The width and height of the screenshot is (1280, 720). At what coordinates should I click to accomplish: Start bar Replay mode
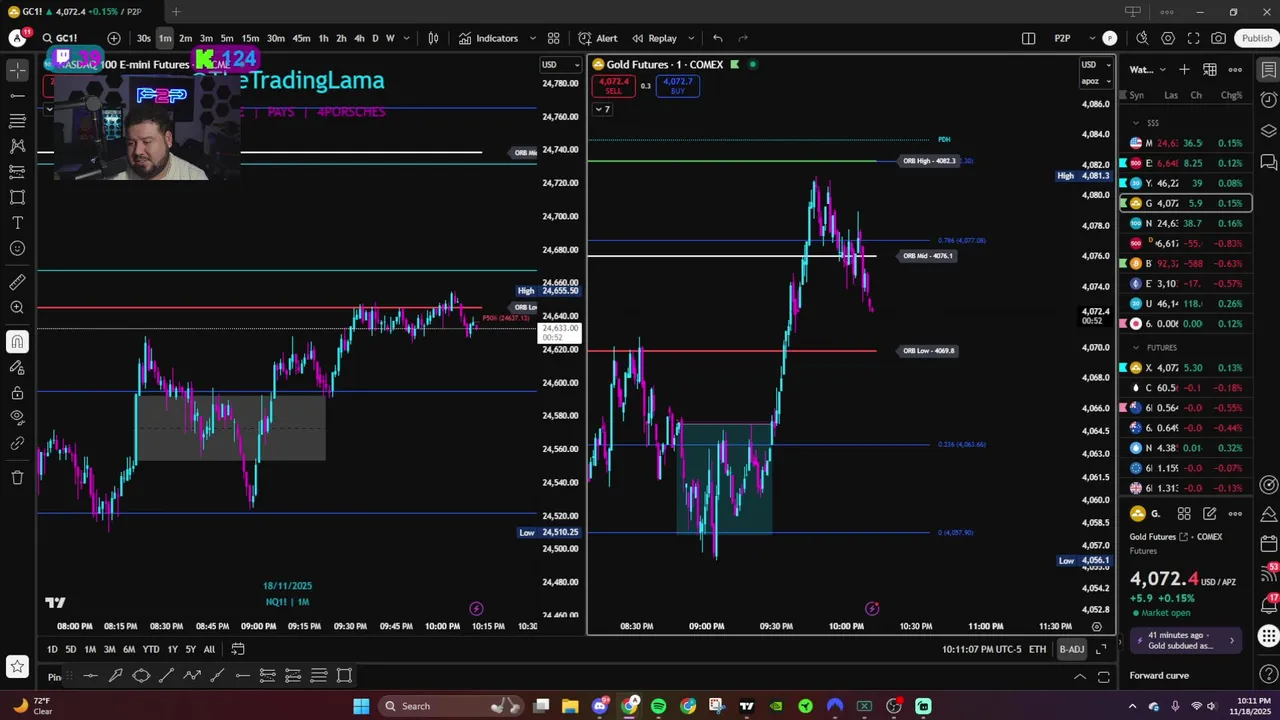point(653,38)
